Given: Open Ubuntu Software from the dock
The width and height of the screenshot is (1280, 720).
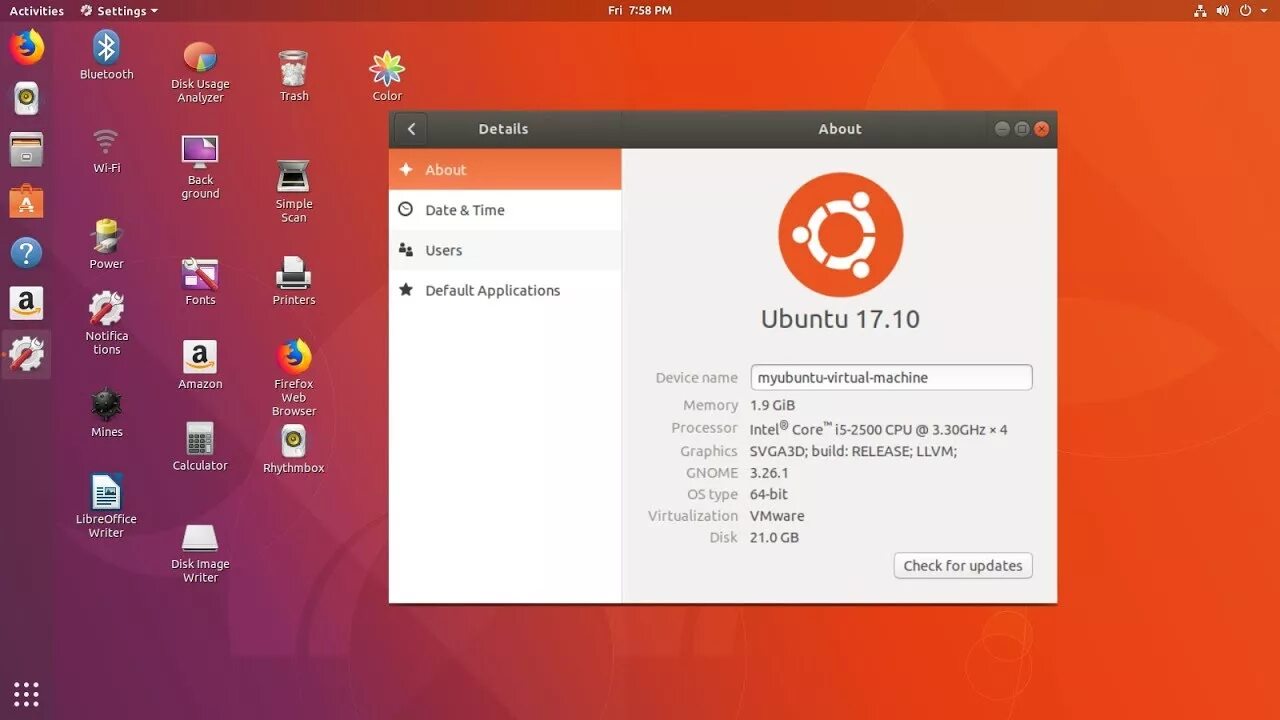Looking at the screenshot, I should (27, 201).
